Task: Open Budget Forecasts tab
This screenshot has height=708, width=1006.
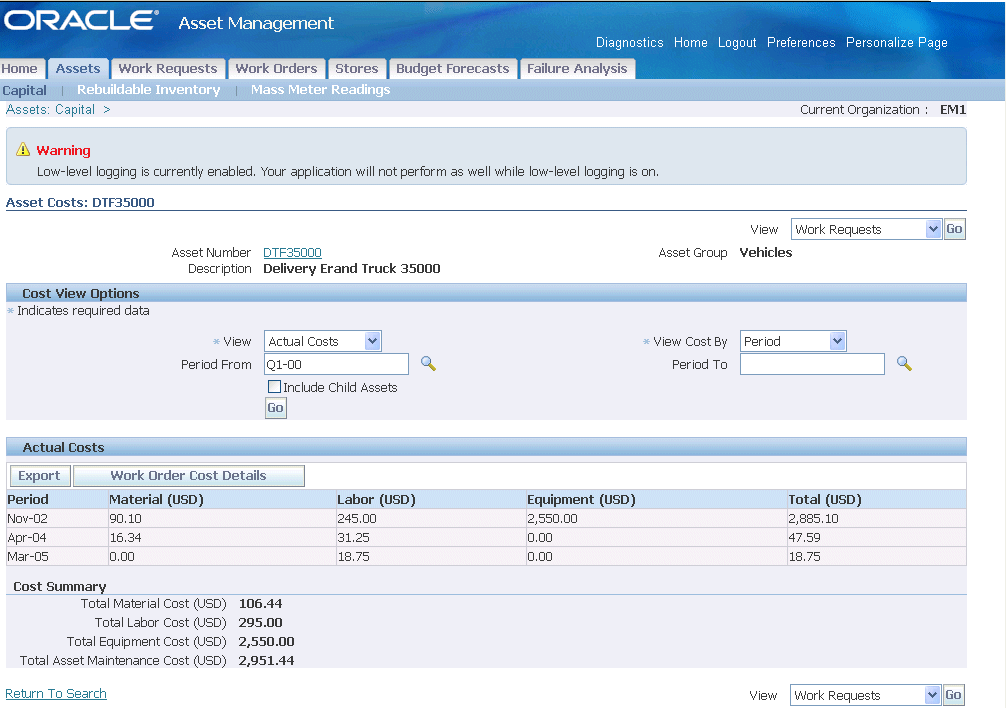Action: pyautogui.click(x=452, y=69)
